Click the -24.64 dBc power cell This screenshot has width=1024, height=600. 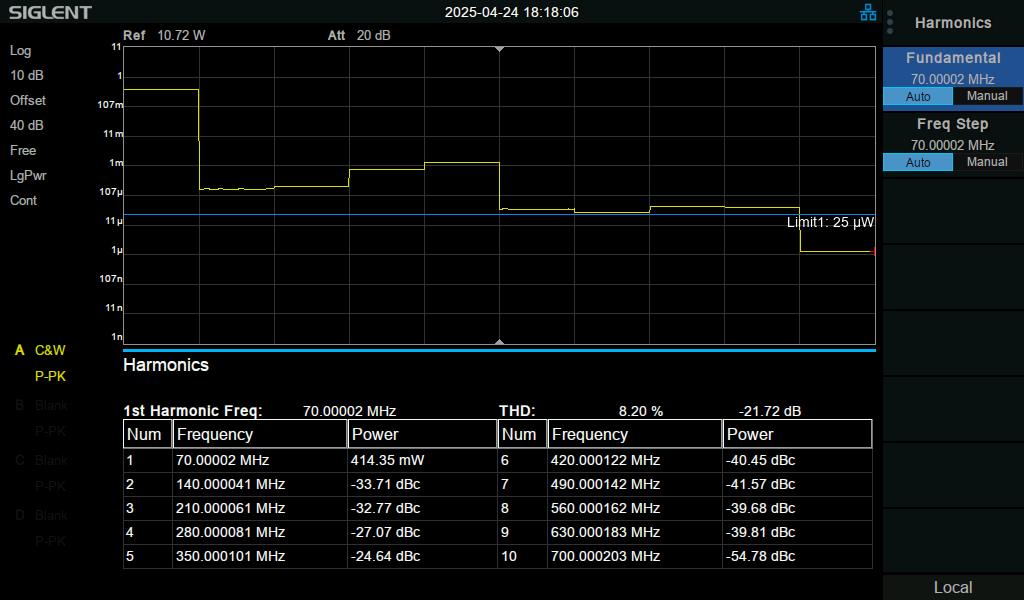(422, 556)
